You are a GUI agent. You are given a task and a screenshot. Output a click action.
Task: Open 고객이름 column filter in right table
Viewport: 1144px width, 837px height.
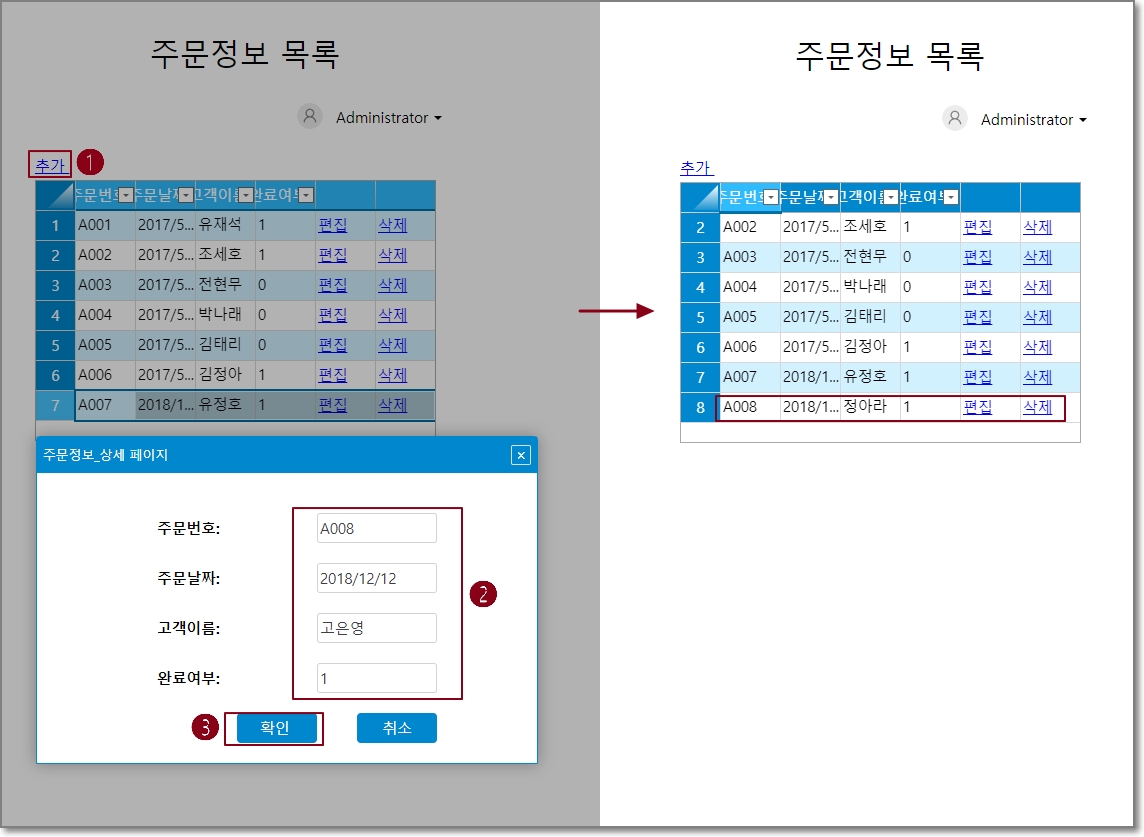point(891,197)
